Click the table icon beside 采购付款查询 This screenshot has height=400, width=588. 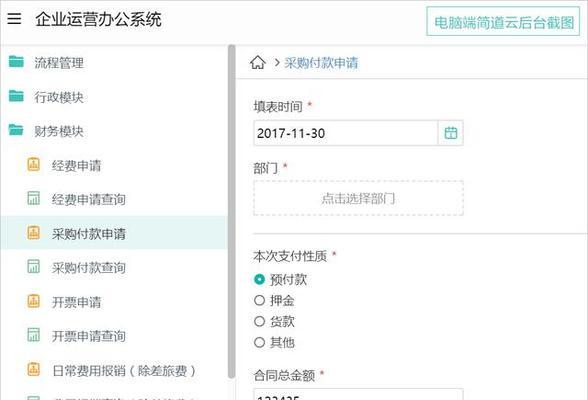[x=33, y=267]
